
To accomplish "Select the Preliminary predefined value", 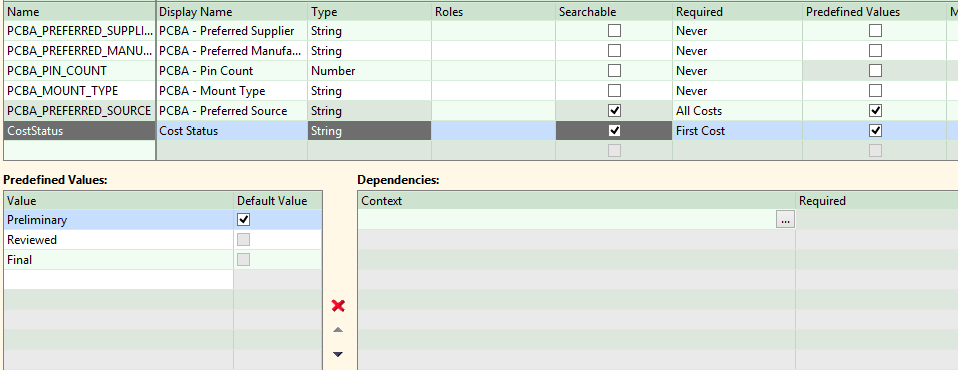I will 119,220.
